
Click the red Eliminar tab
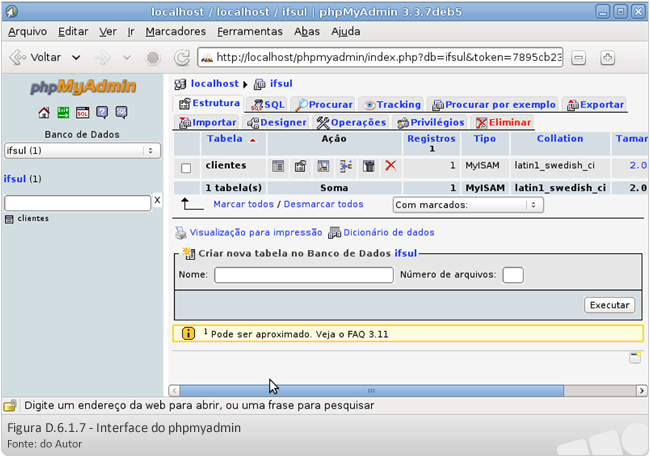(503, 123)
